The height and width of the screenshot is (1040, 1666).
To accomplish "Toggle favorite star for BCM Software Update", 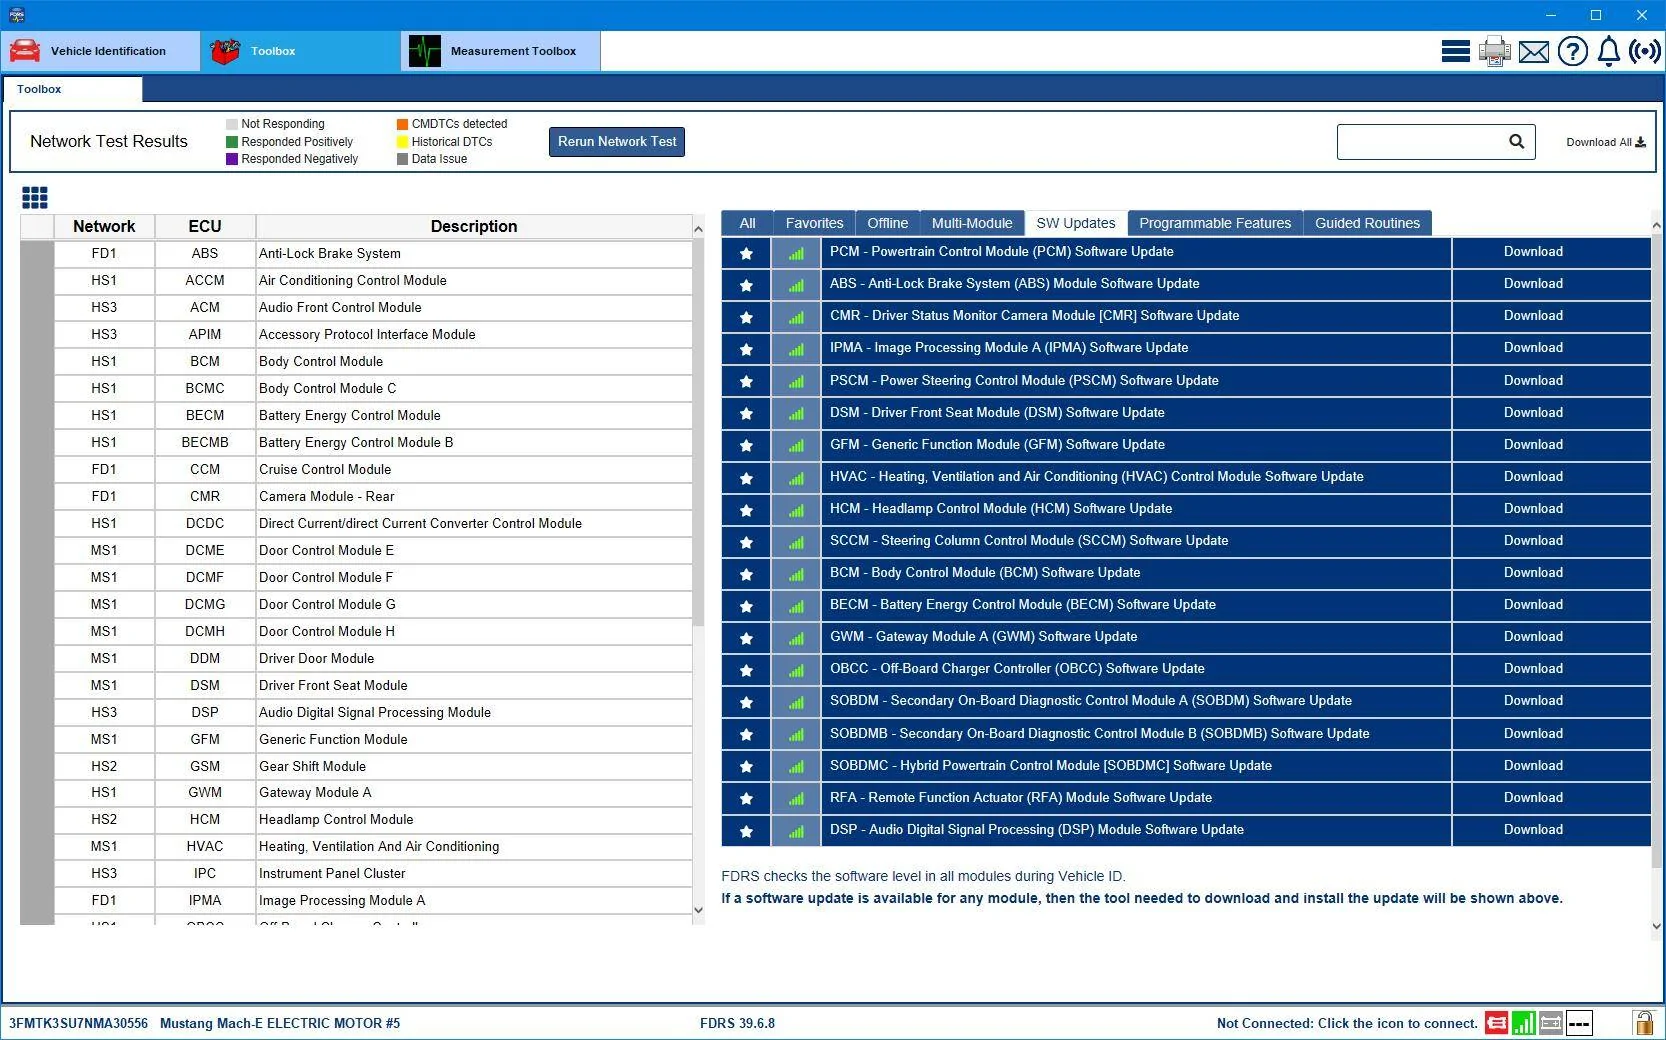I will click(x=746, y=574).
